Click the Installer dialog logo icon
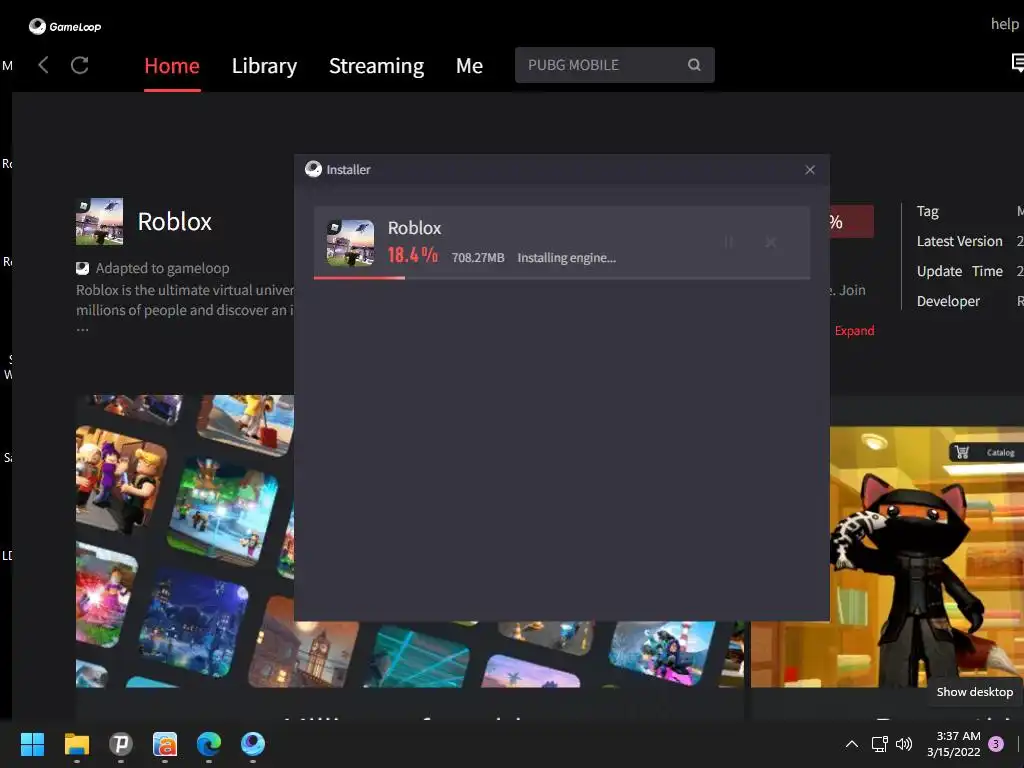 (x=313, y=169)
